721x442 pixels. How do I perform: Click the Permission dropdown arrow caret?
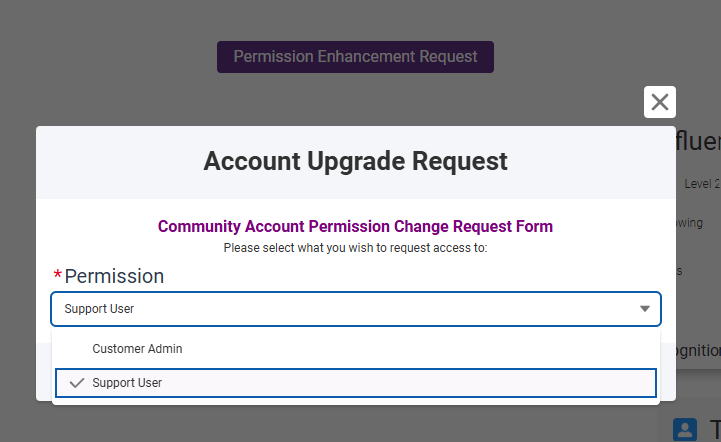coord(645,309)
